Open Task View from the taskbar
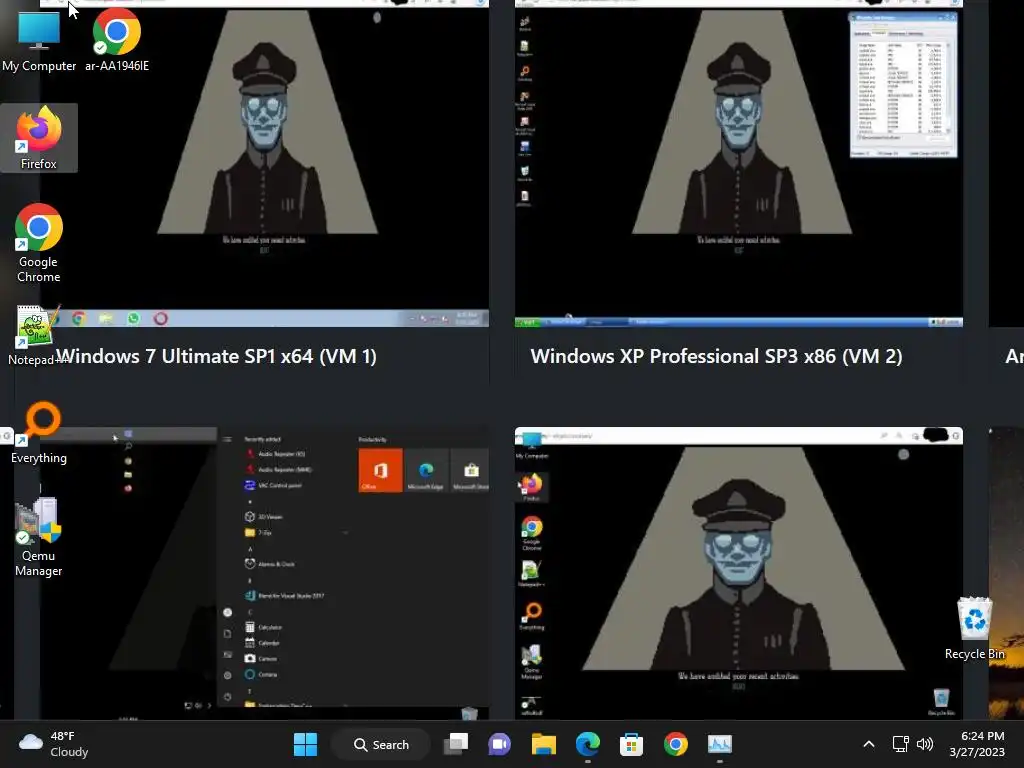The image size is (1024, 768). click(x=456, y=744)
